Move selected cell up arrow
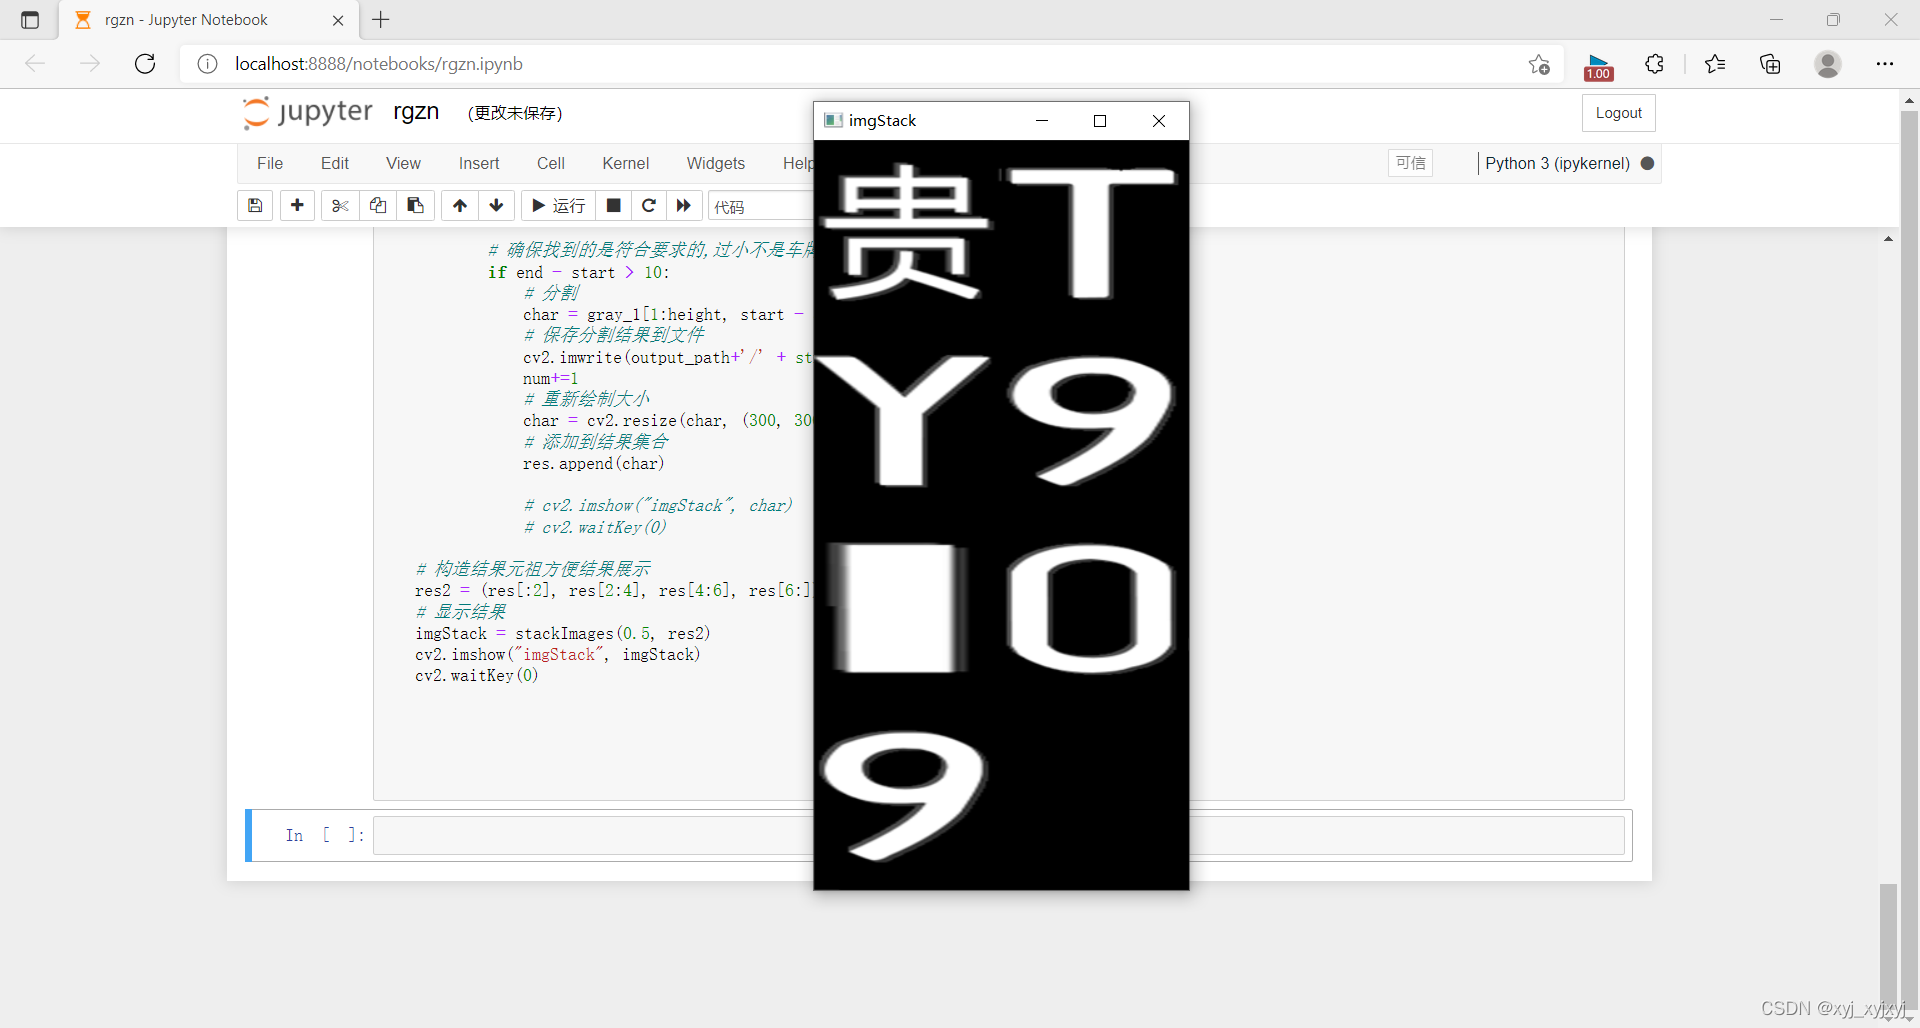Screen dimensions: 1920x1028 460,206
